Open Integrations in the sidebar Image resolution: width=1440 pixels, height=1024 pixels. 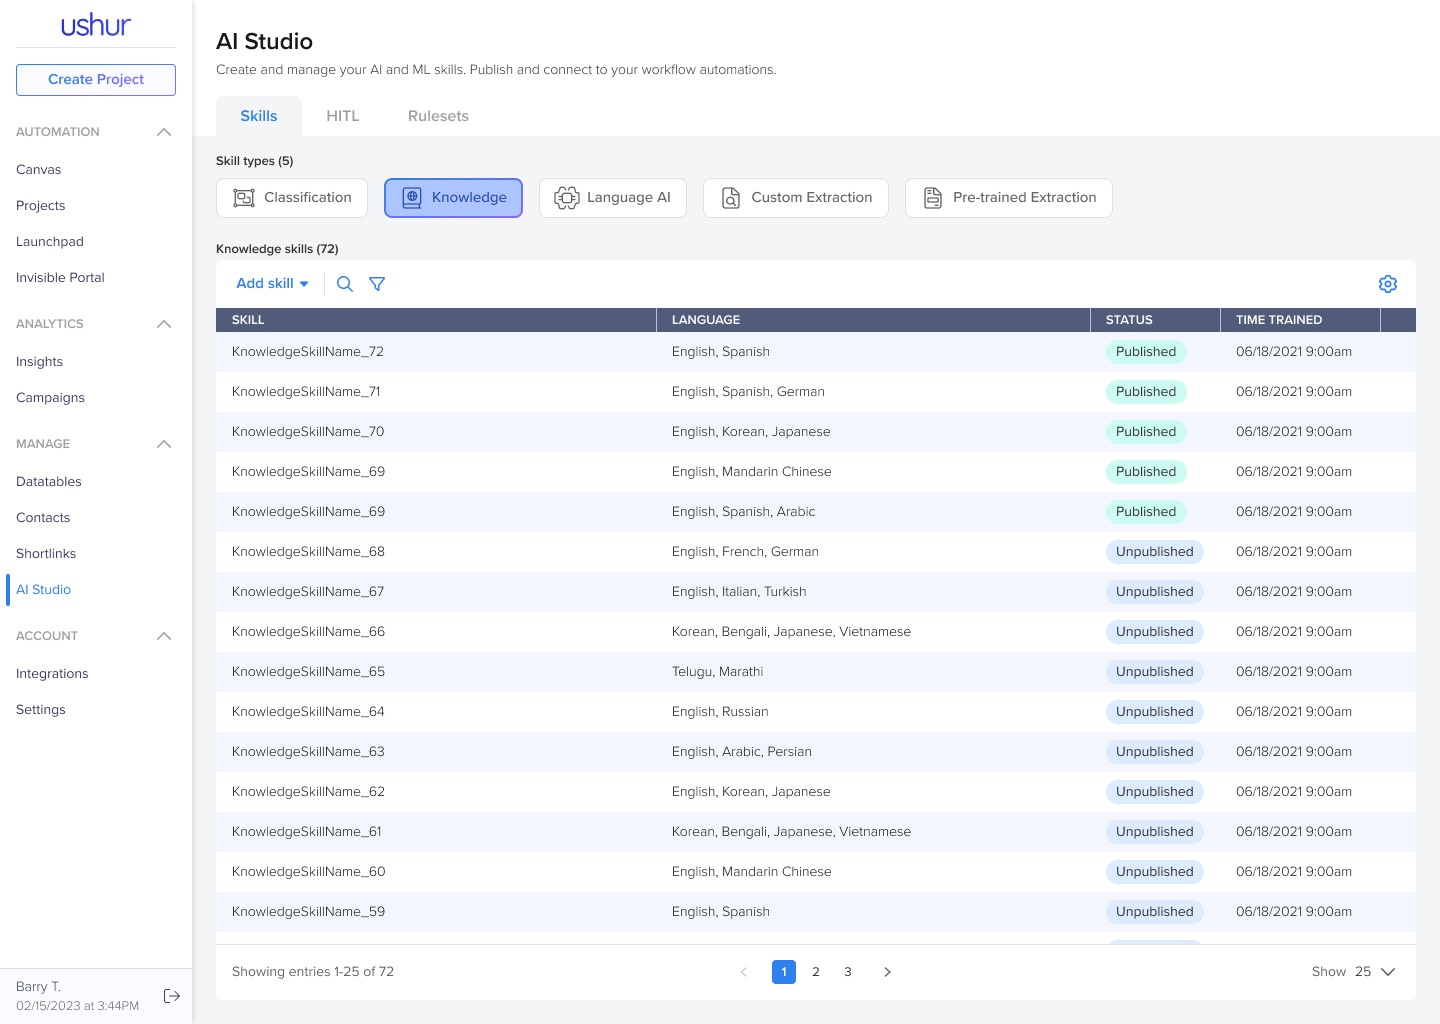pos(52,674)
